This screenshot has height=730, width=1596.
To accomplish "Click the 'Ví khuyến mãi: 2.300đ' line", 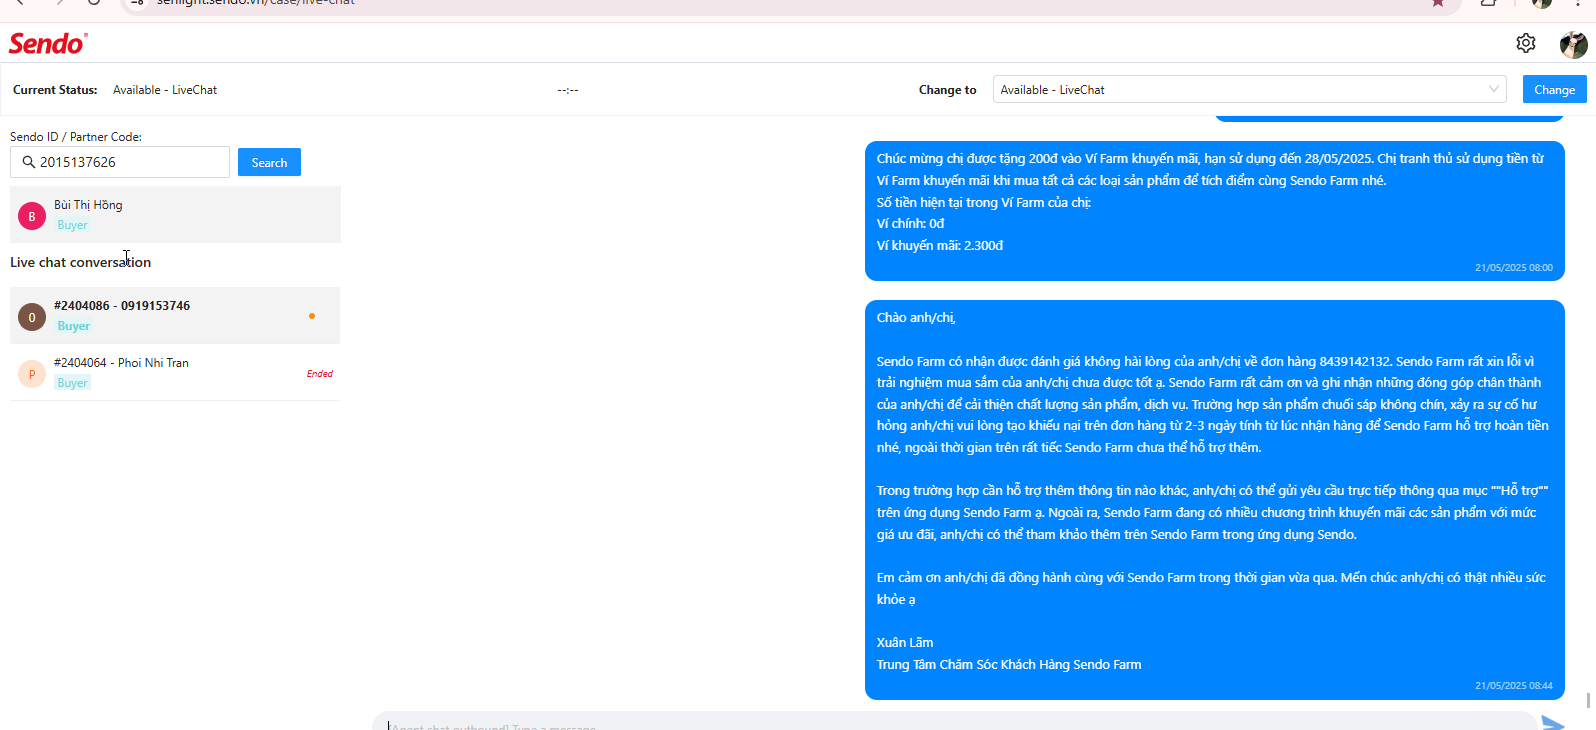I will [940, 246].
